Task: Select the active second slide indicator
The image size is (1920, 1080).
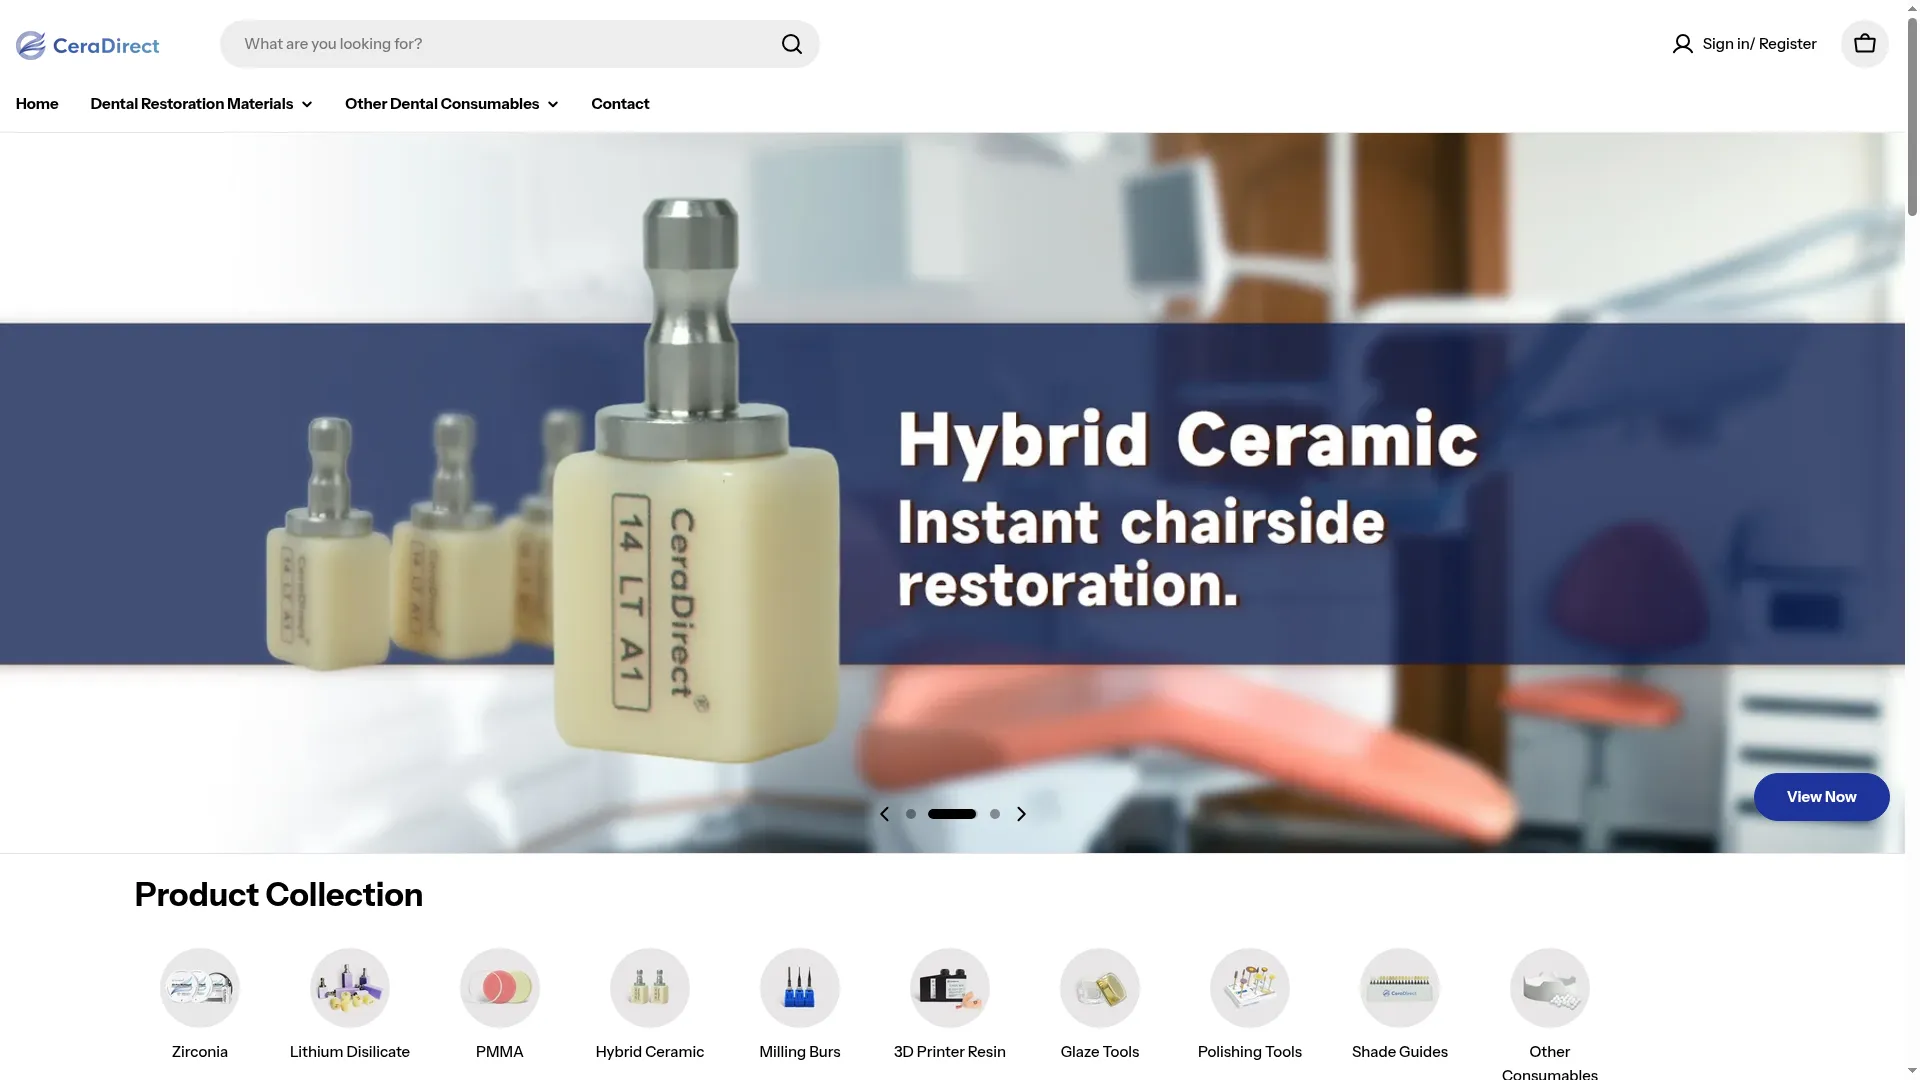Action: pyautogui.click(x=952, y=814)
